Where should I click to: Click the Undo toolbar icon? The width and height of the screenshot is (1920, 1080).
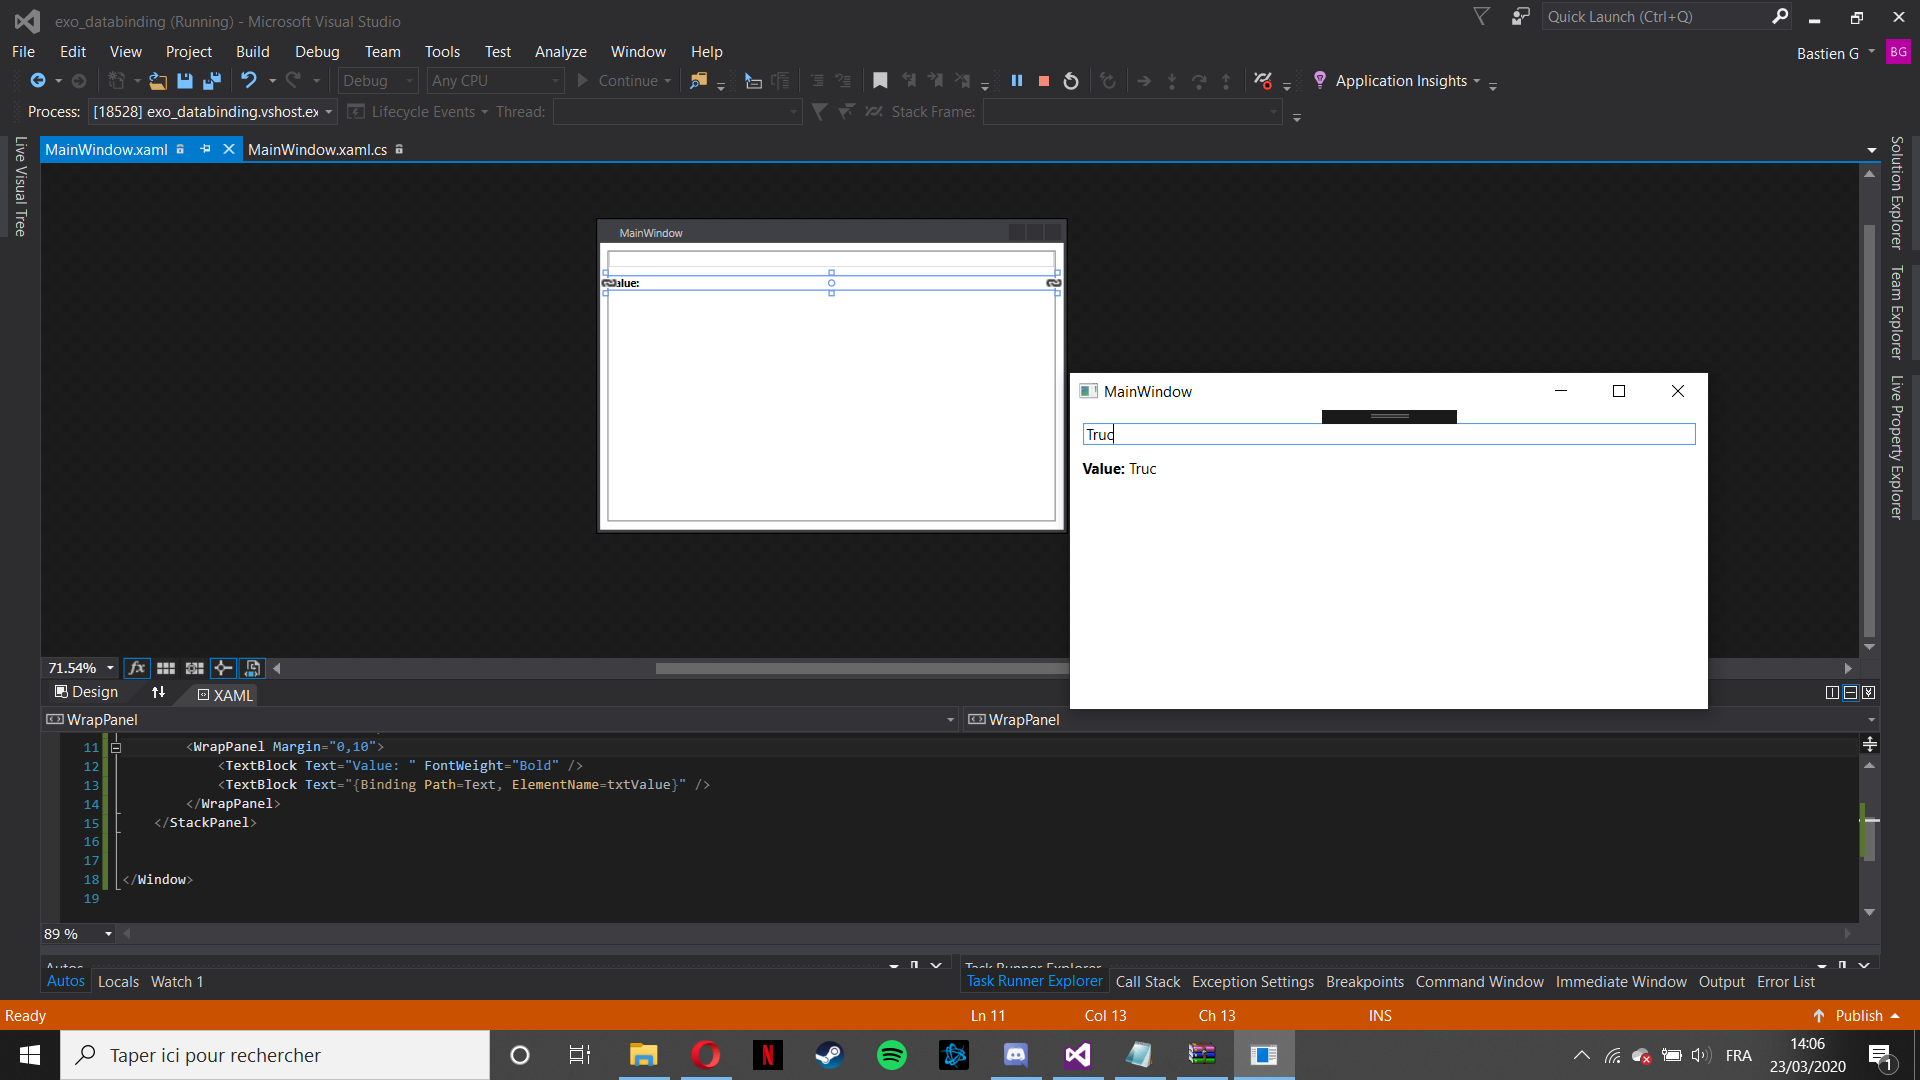[250, 80]
